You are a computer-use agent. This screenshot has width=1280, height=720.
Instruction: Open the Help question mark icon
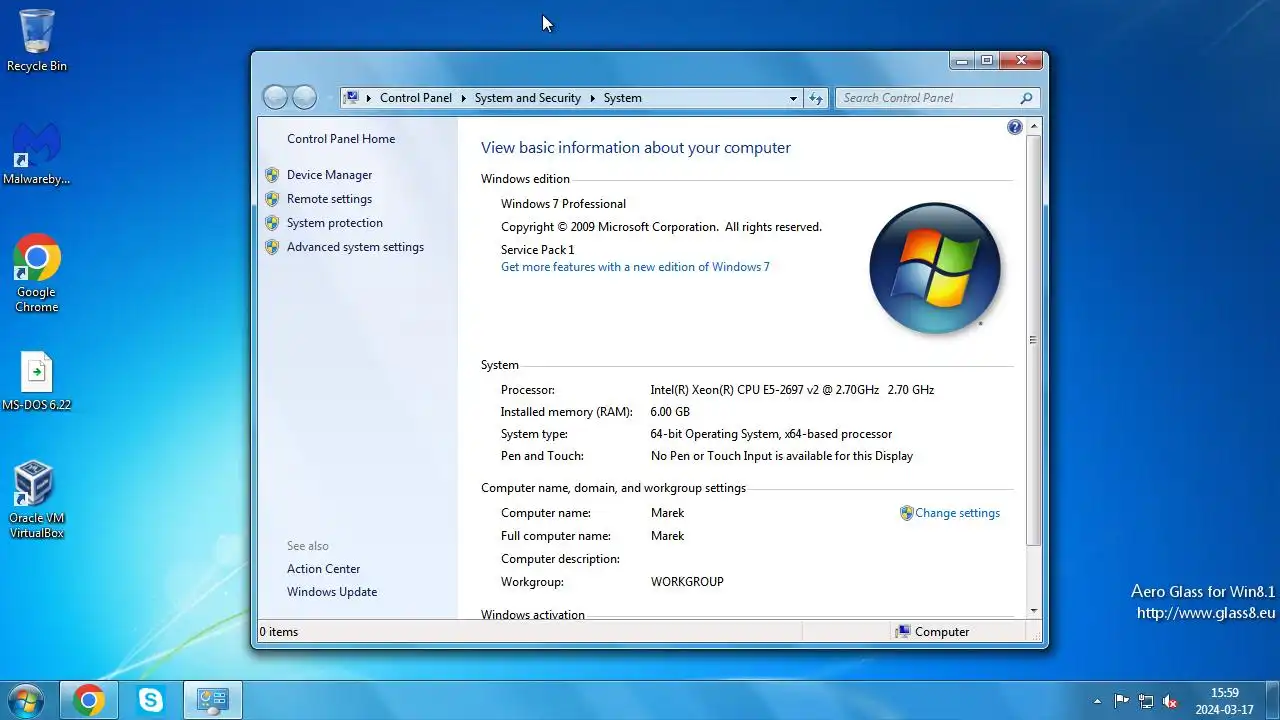click(1015, 127)
